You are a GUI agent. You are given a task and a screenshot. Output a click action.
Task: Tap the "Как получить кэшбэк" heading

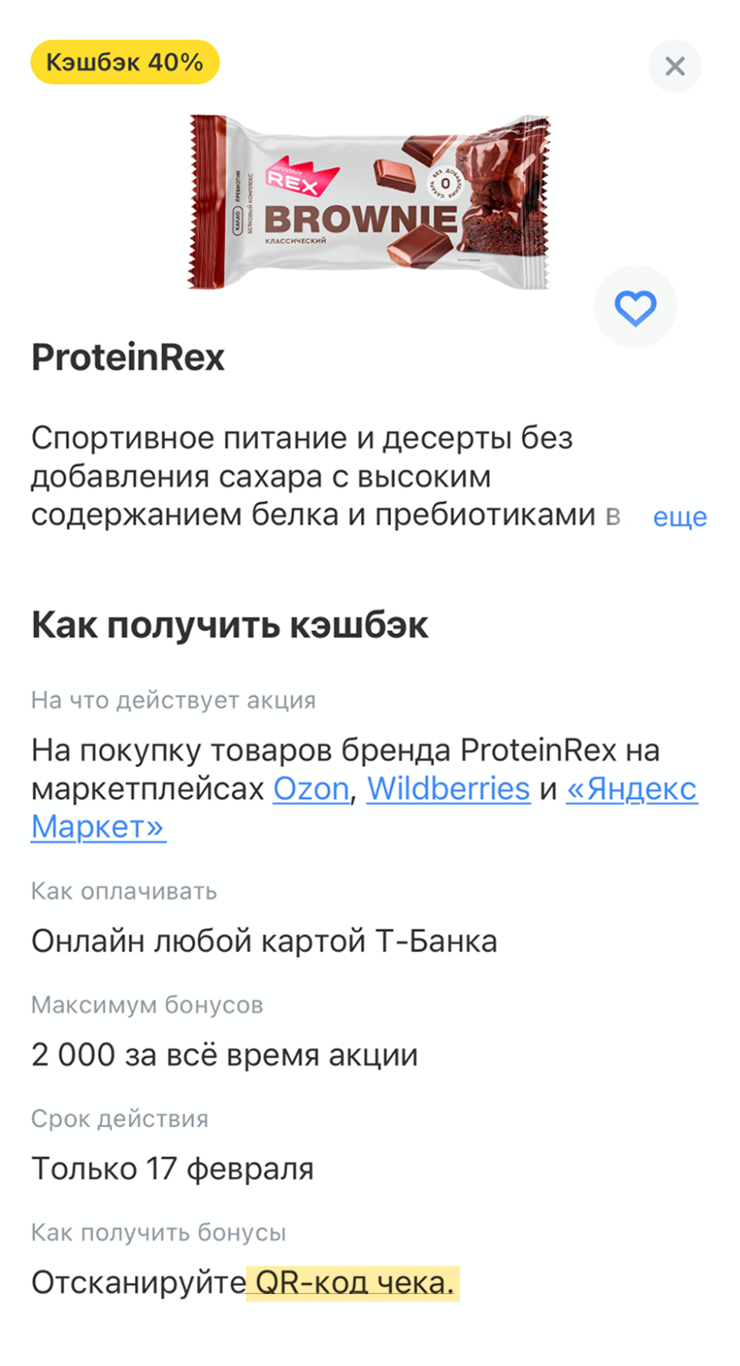230,625
